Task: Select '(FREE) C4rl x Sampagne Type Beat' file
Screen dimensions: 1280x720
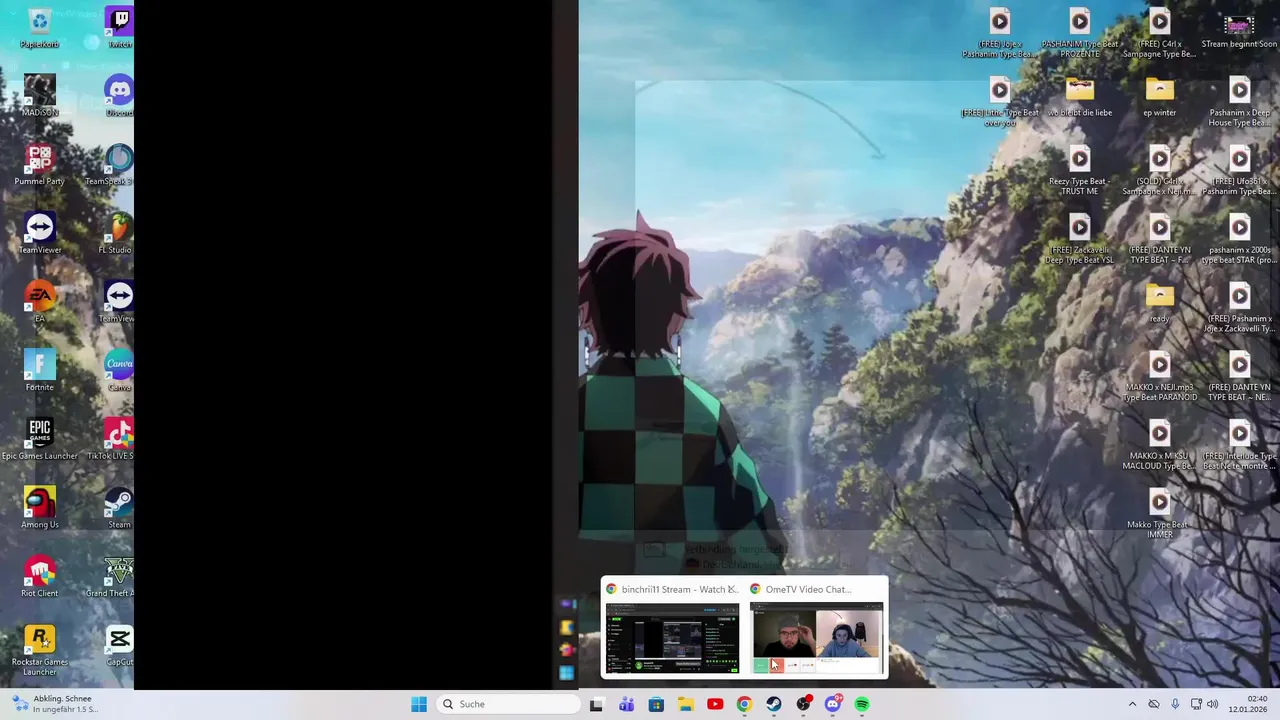Action: (x=1160, y=33)
